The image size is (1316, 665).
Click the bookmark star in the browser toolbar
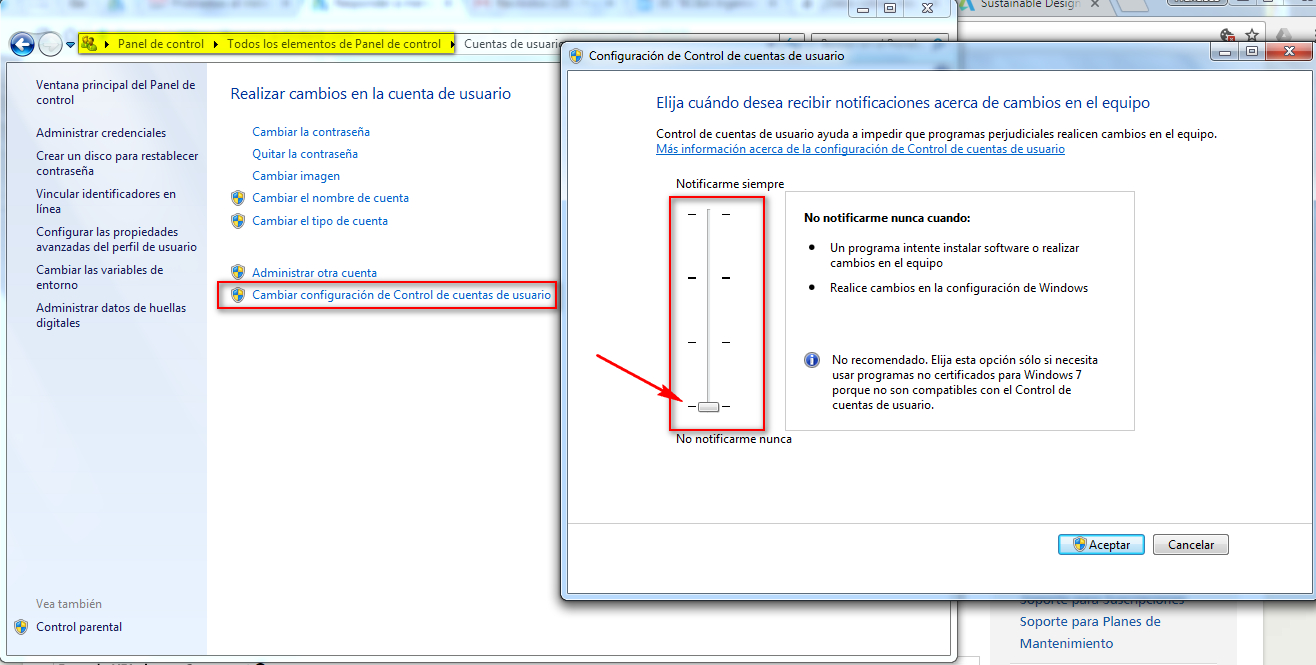(x=1251, y=34)
